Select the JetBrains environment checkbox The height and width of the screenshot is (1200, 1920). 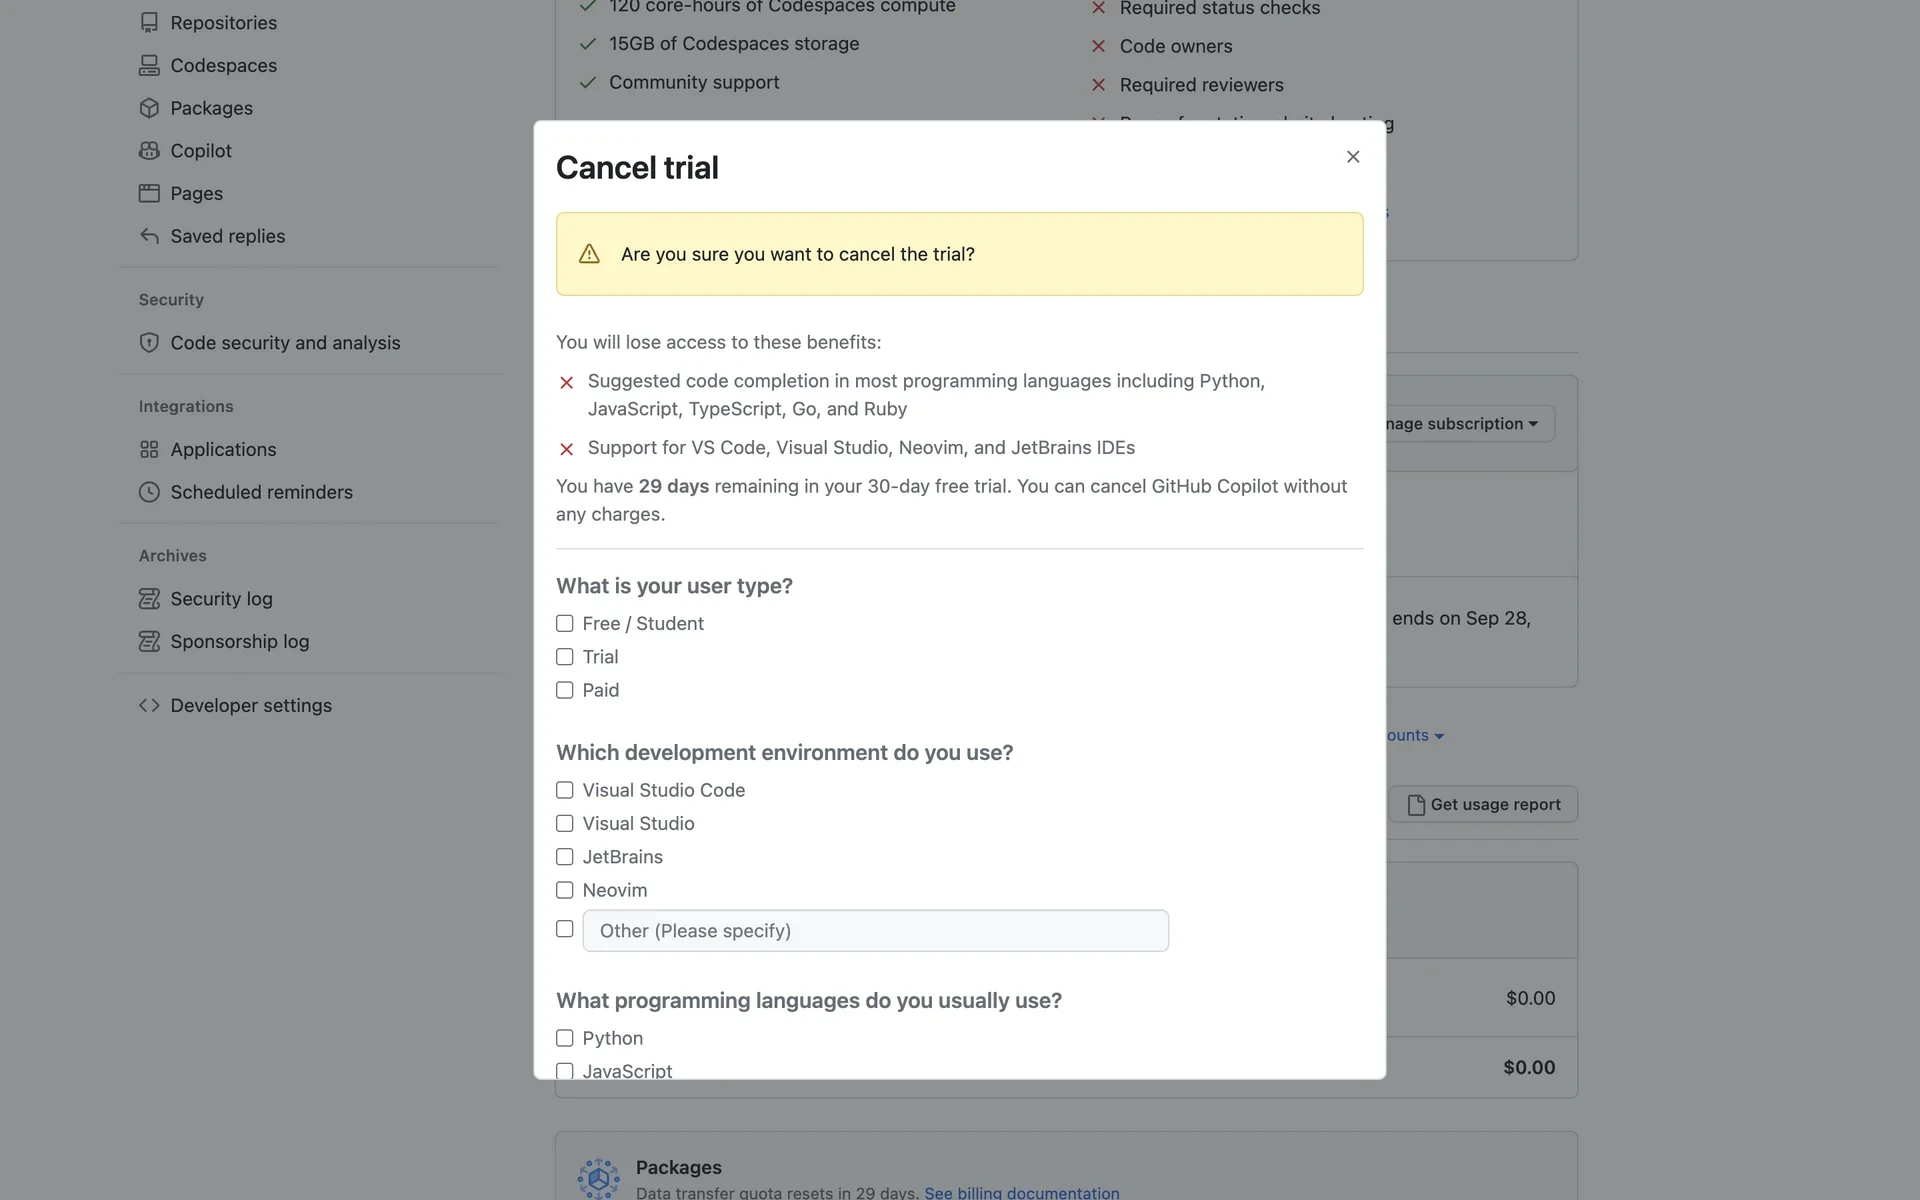(x=565, y=857)
